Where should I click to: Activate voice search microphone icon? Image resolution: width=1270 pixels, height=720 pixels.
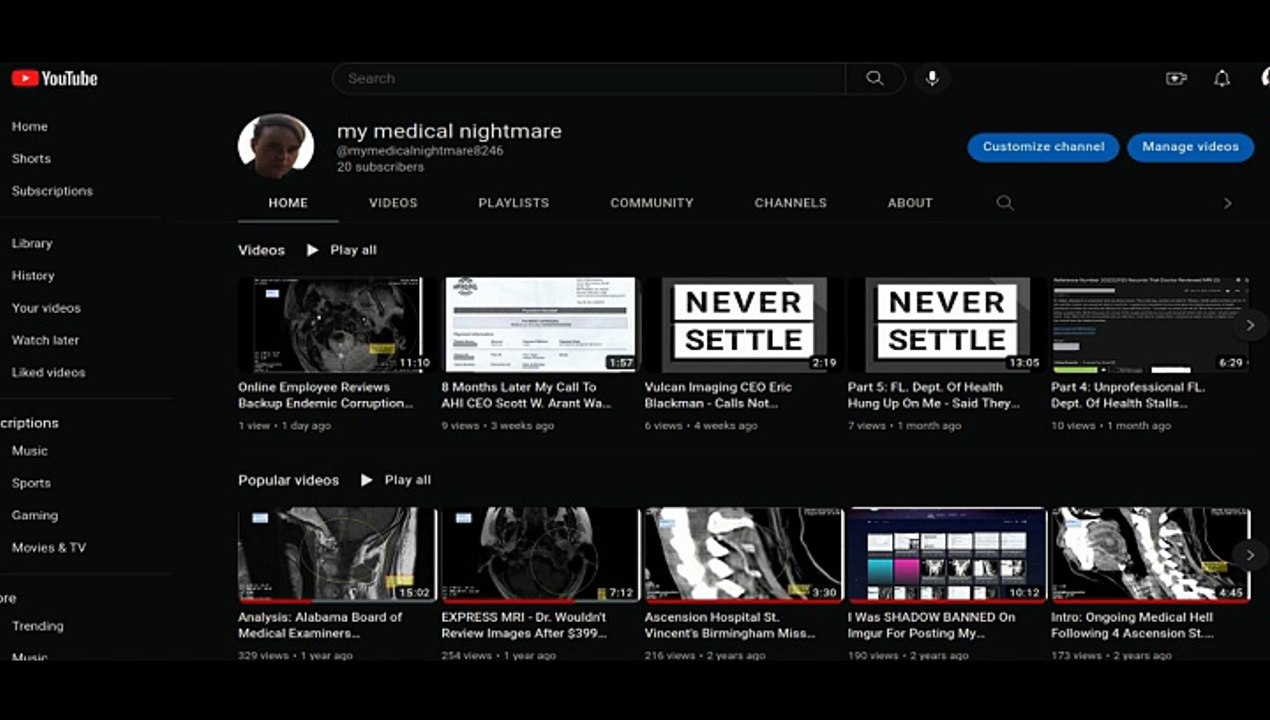pyautogui.click(x=932, y=78)
